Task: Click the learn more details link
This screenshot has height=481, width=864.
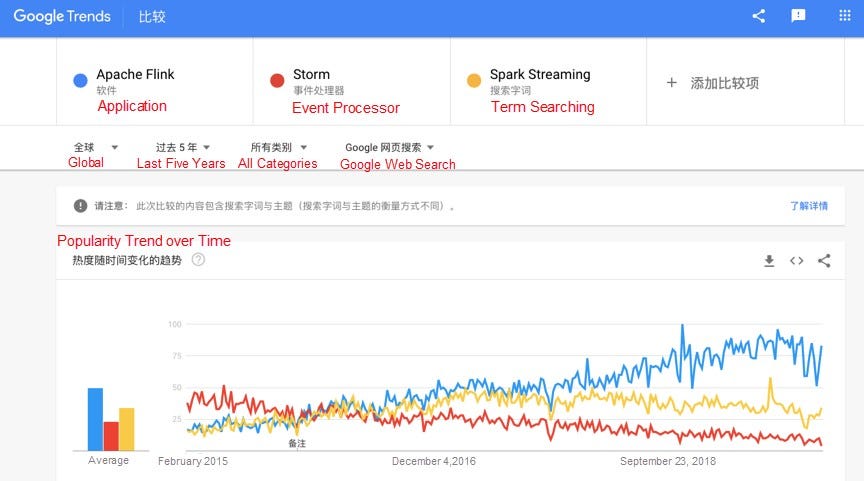Action: click(808, 206)
